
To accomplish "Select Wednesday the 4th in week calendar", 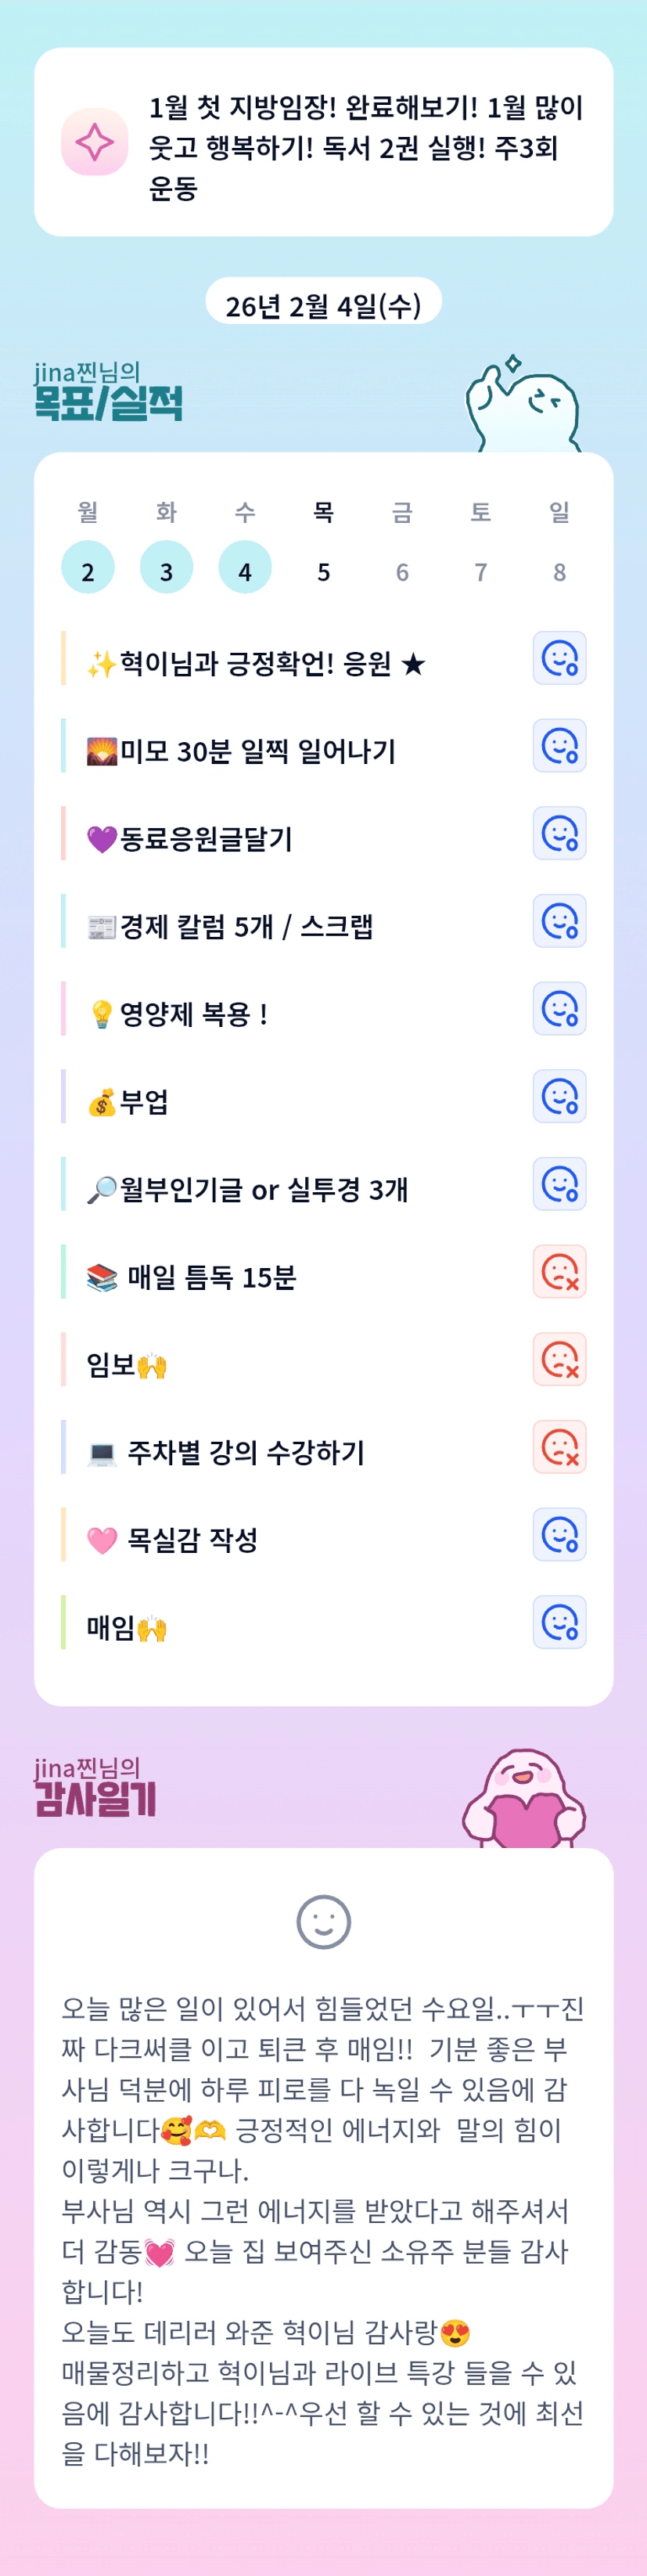I will (245, 569).
